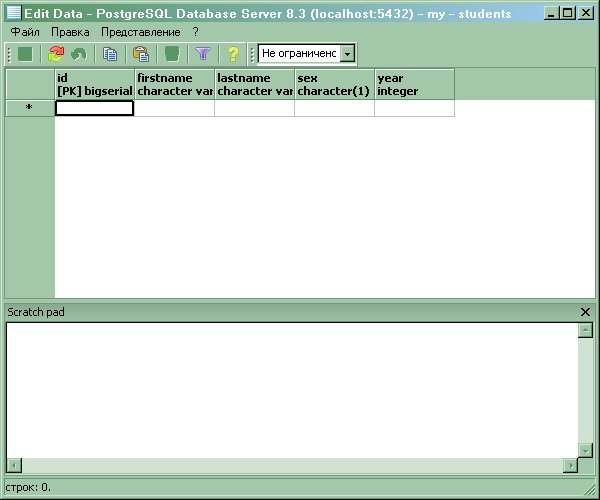This screenshot has width=600, height=500.
Task: Click the Refresh data icon
Action: tap(56, 54)
